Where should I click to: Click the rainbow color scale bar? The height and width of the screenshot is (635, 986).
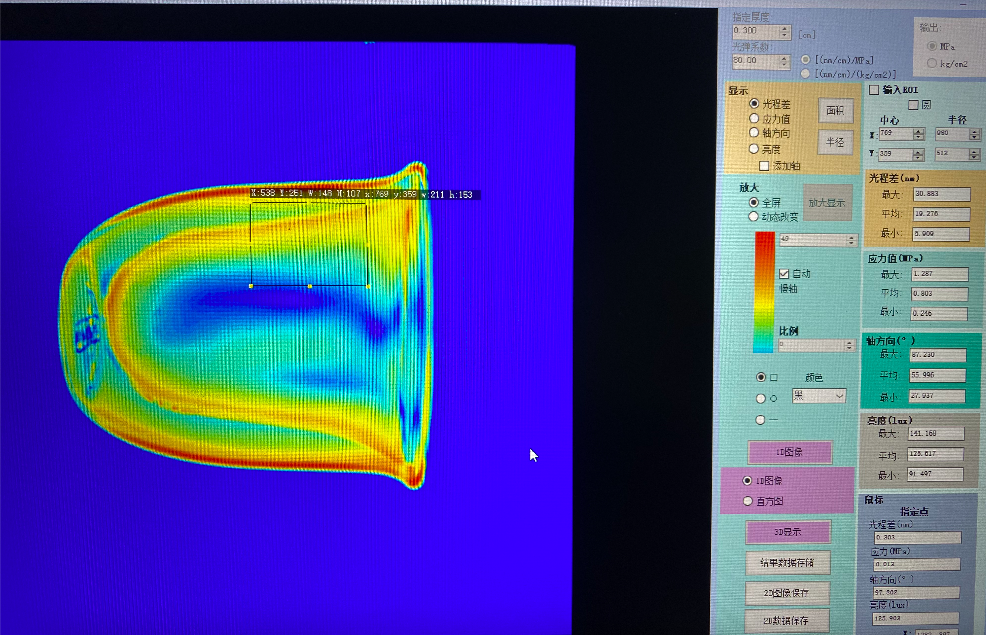coord(764,292)
